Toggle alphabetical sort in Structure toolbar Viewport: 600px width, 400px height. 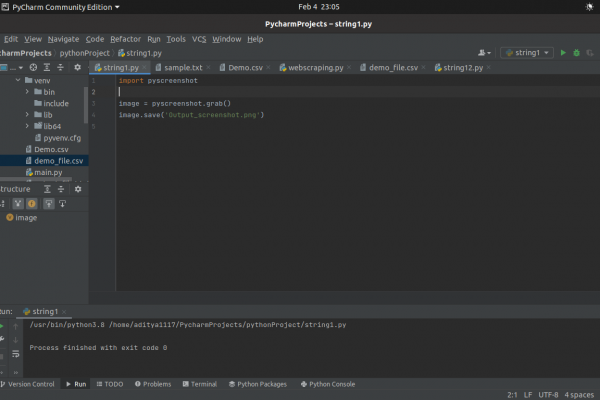(x=2, y=204)
